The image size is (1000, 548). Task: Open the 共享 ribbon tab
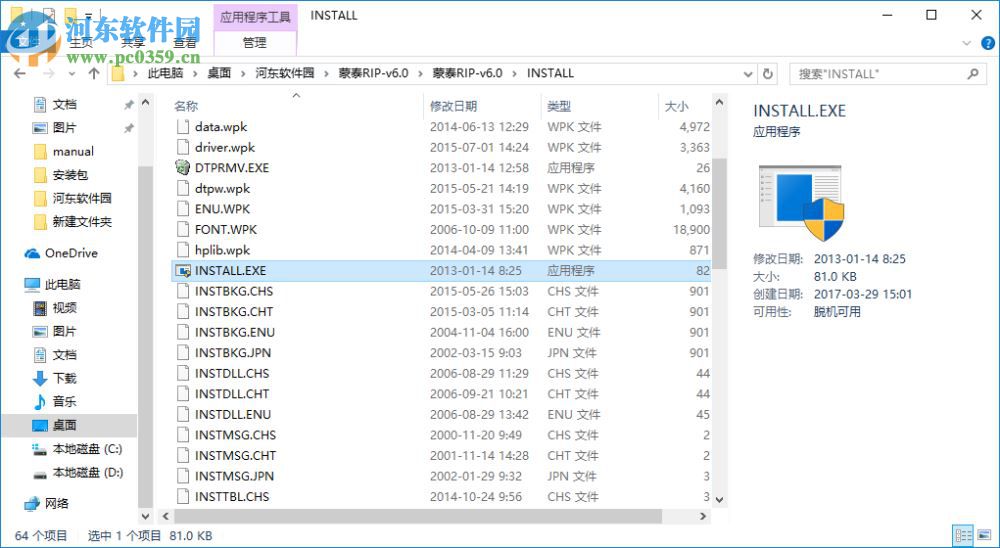coord(133,43)
